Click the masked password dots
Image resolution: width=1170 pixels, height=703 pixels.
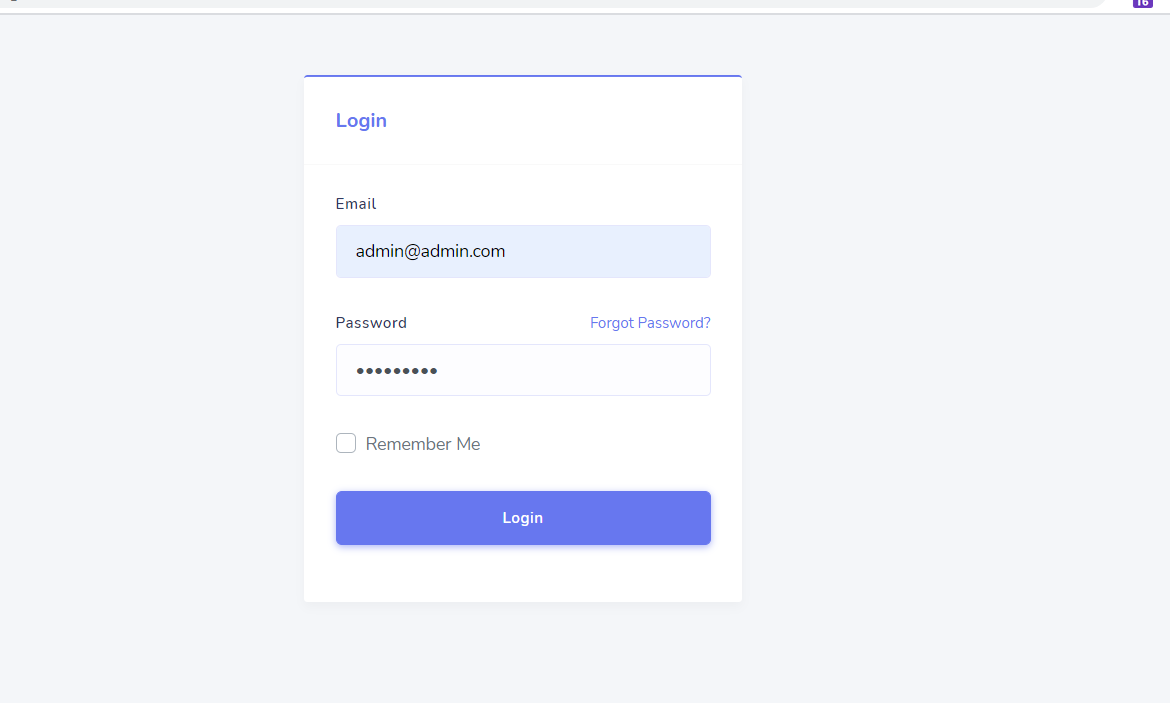pos(397,371)
